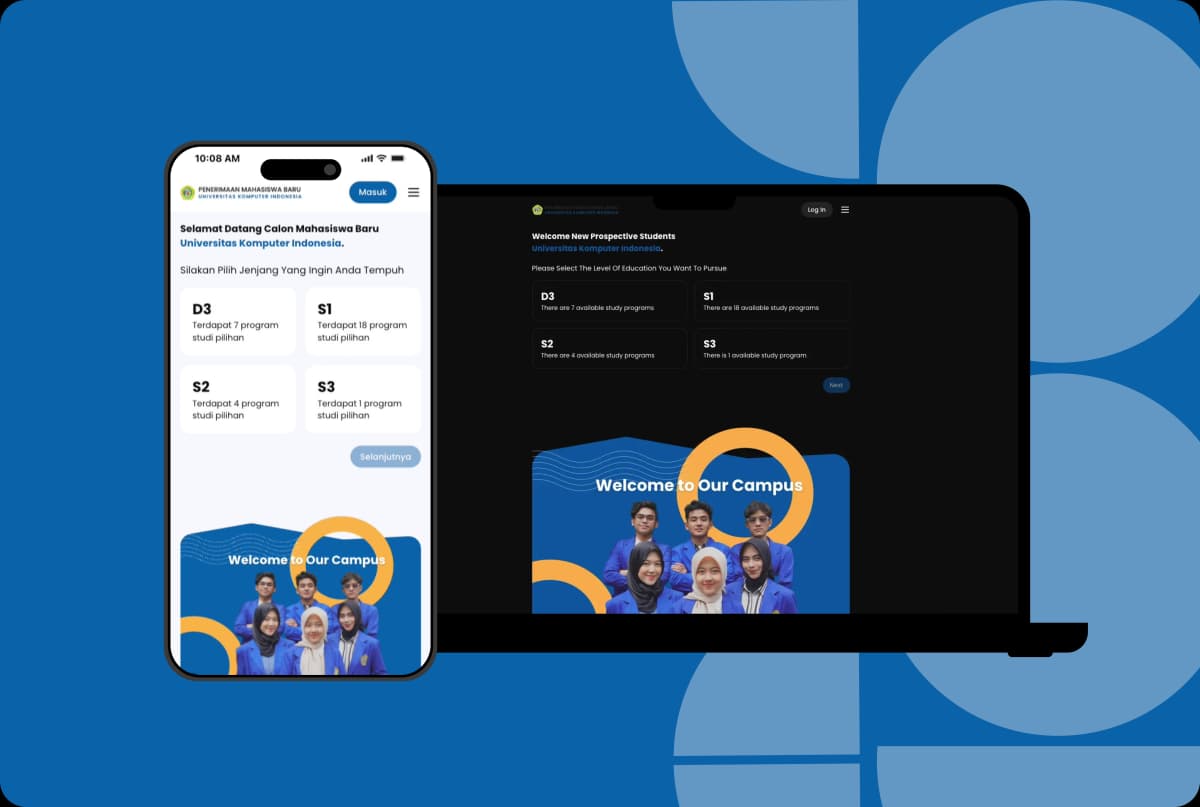Tap the Selanjutnya button
Screen dimensions: 1200x807
(x=385, y=457)
